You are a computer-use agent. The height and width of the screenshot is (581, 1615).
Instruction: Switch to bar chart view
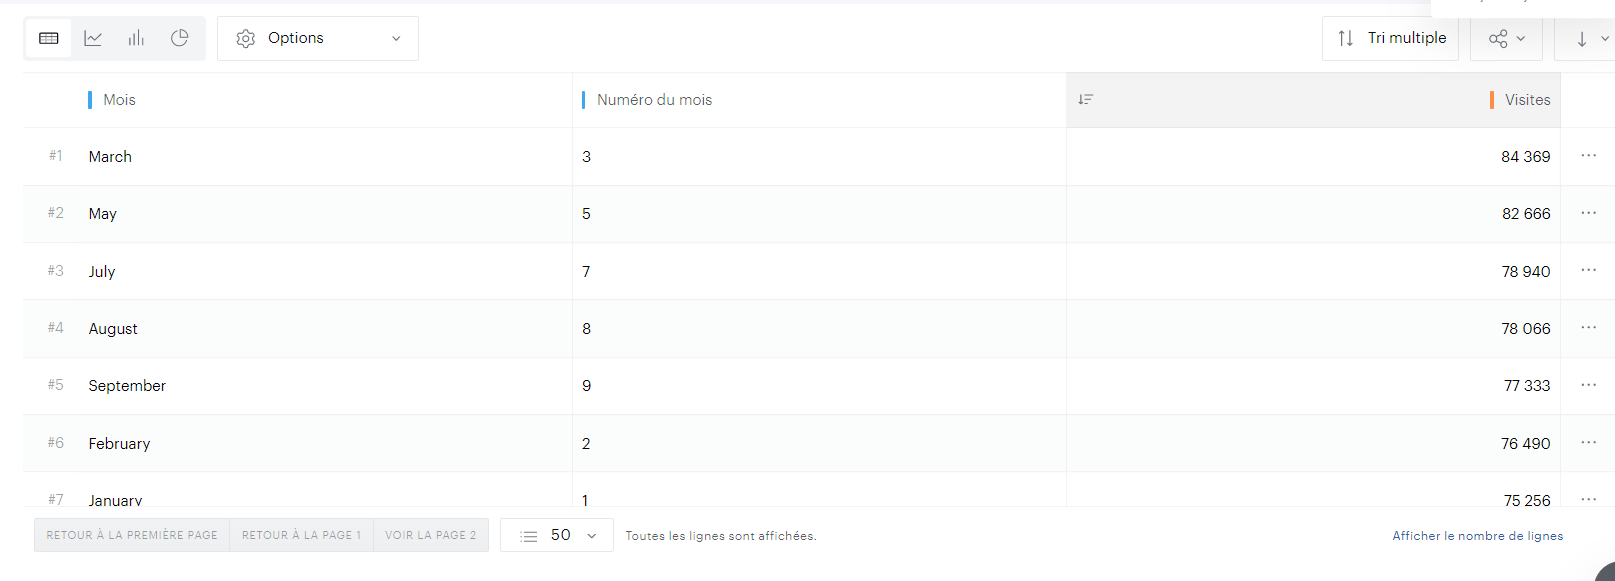click(136, 38)
